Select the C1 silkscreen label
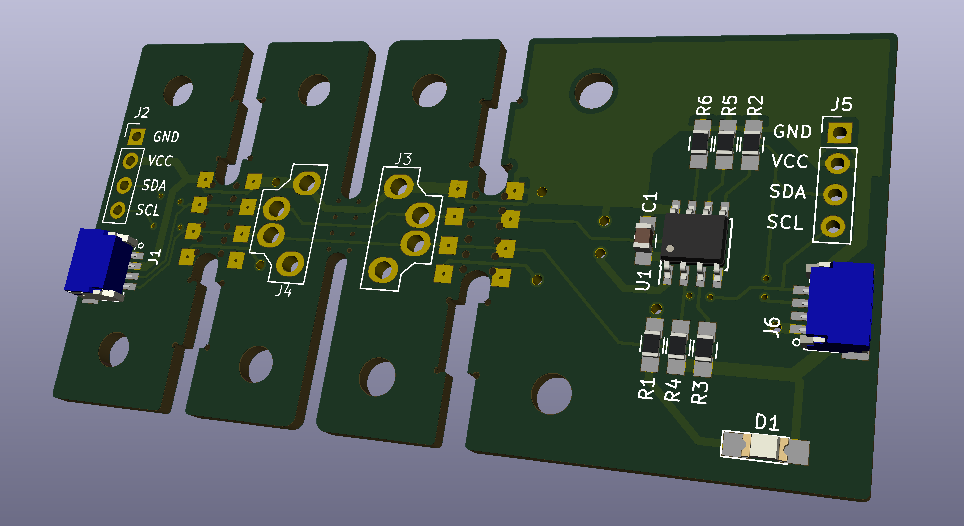This screenshot has height=526, width=964. [649, 203]
